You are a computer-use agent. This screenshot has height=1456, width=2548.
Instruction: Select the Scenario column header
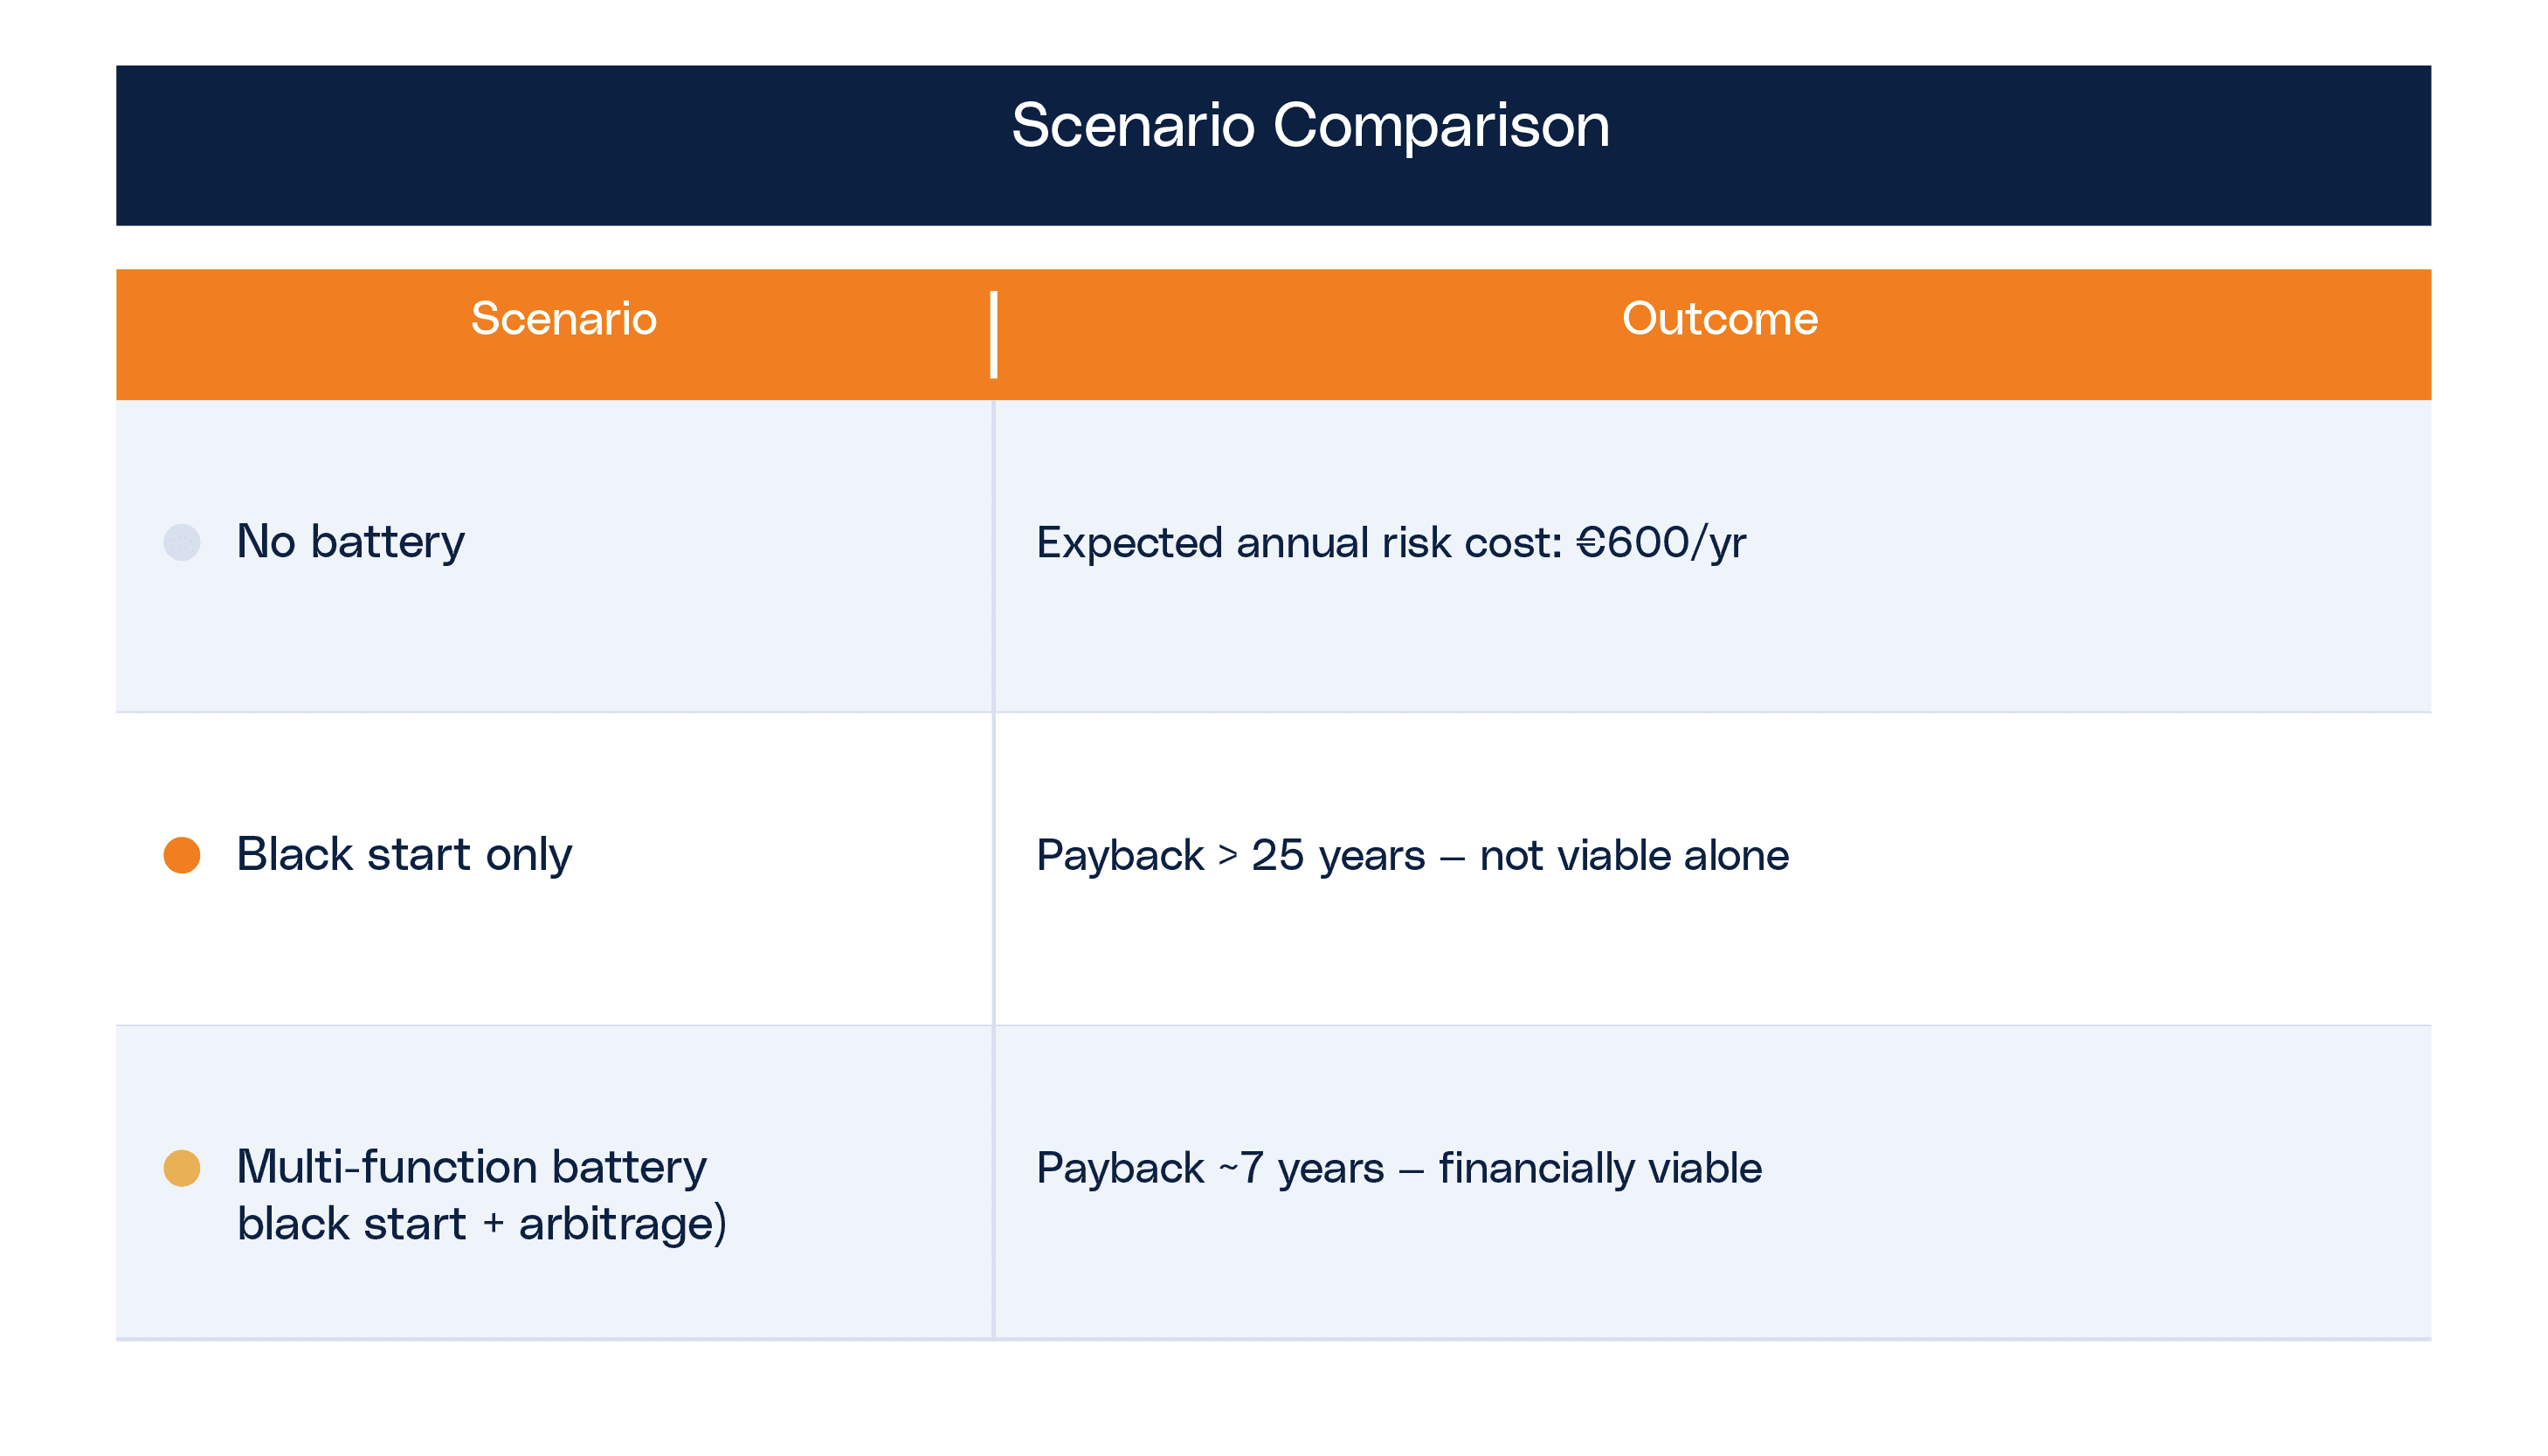point(563,319)
